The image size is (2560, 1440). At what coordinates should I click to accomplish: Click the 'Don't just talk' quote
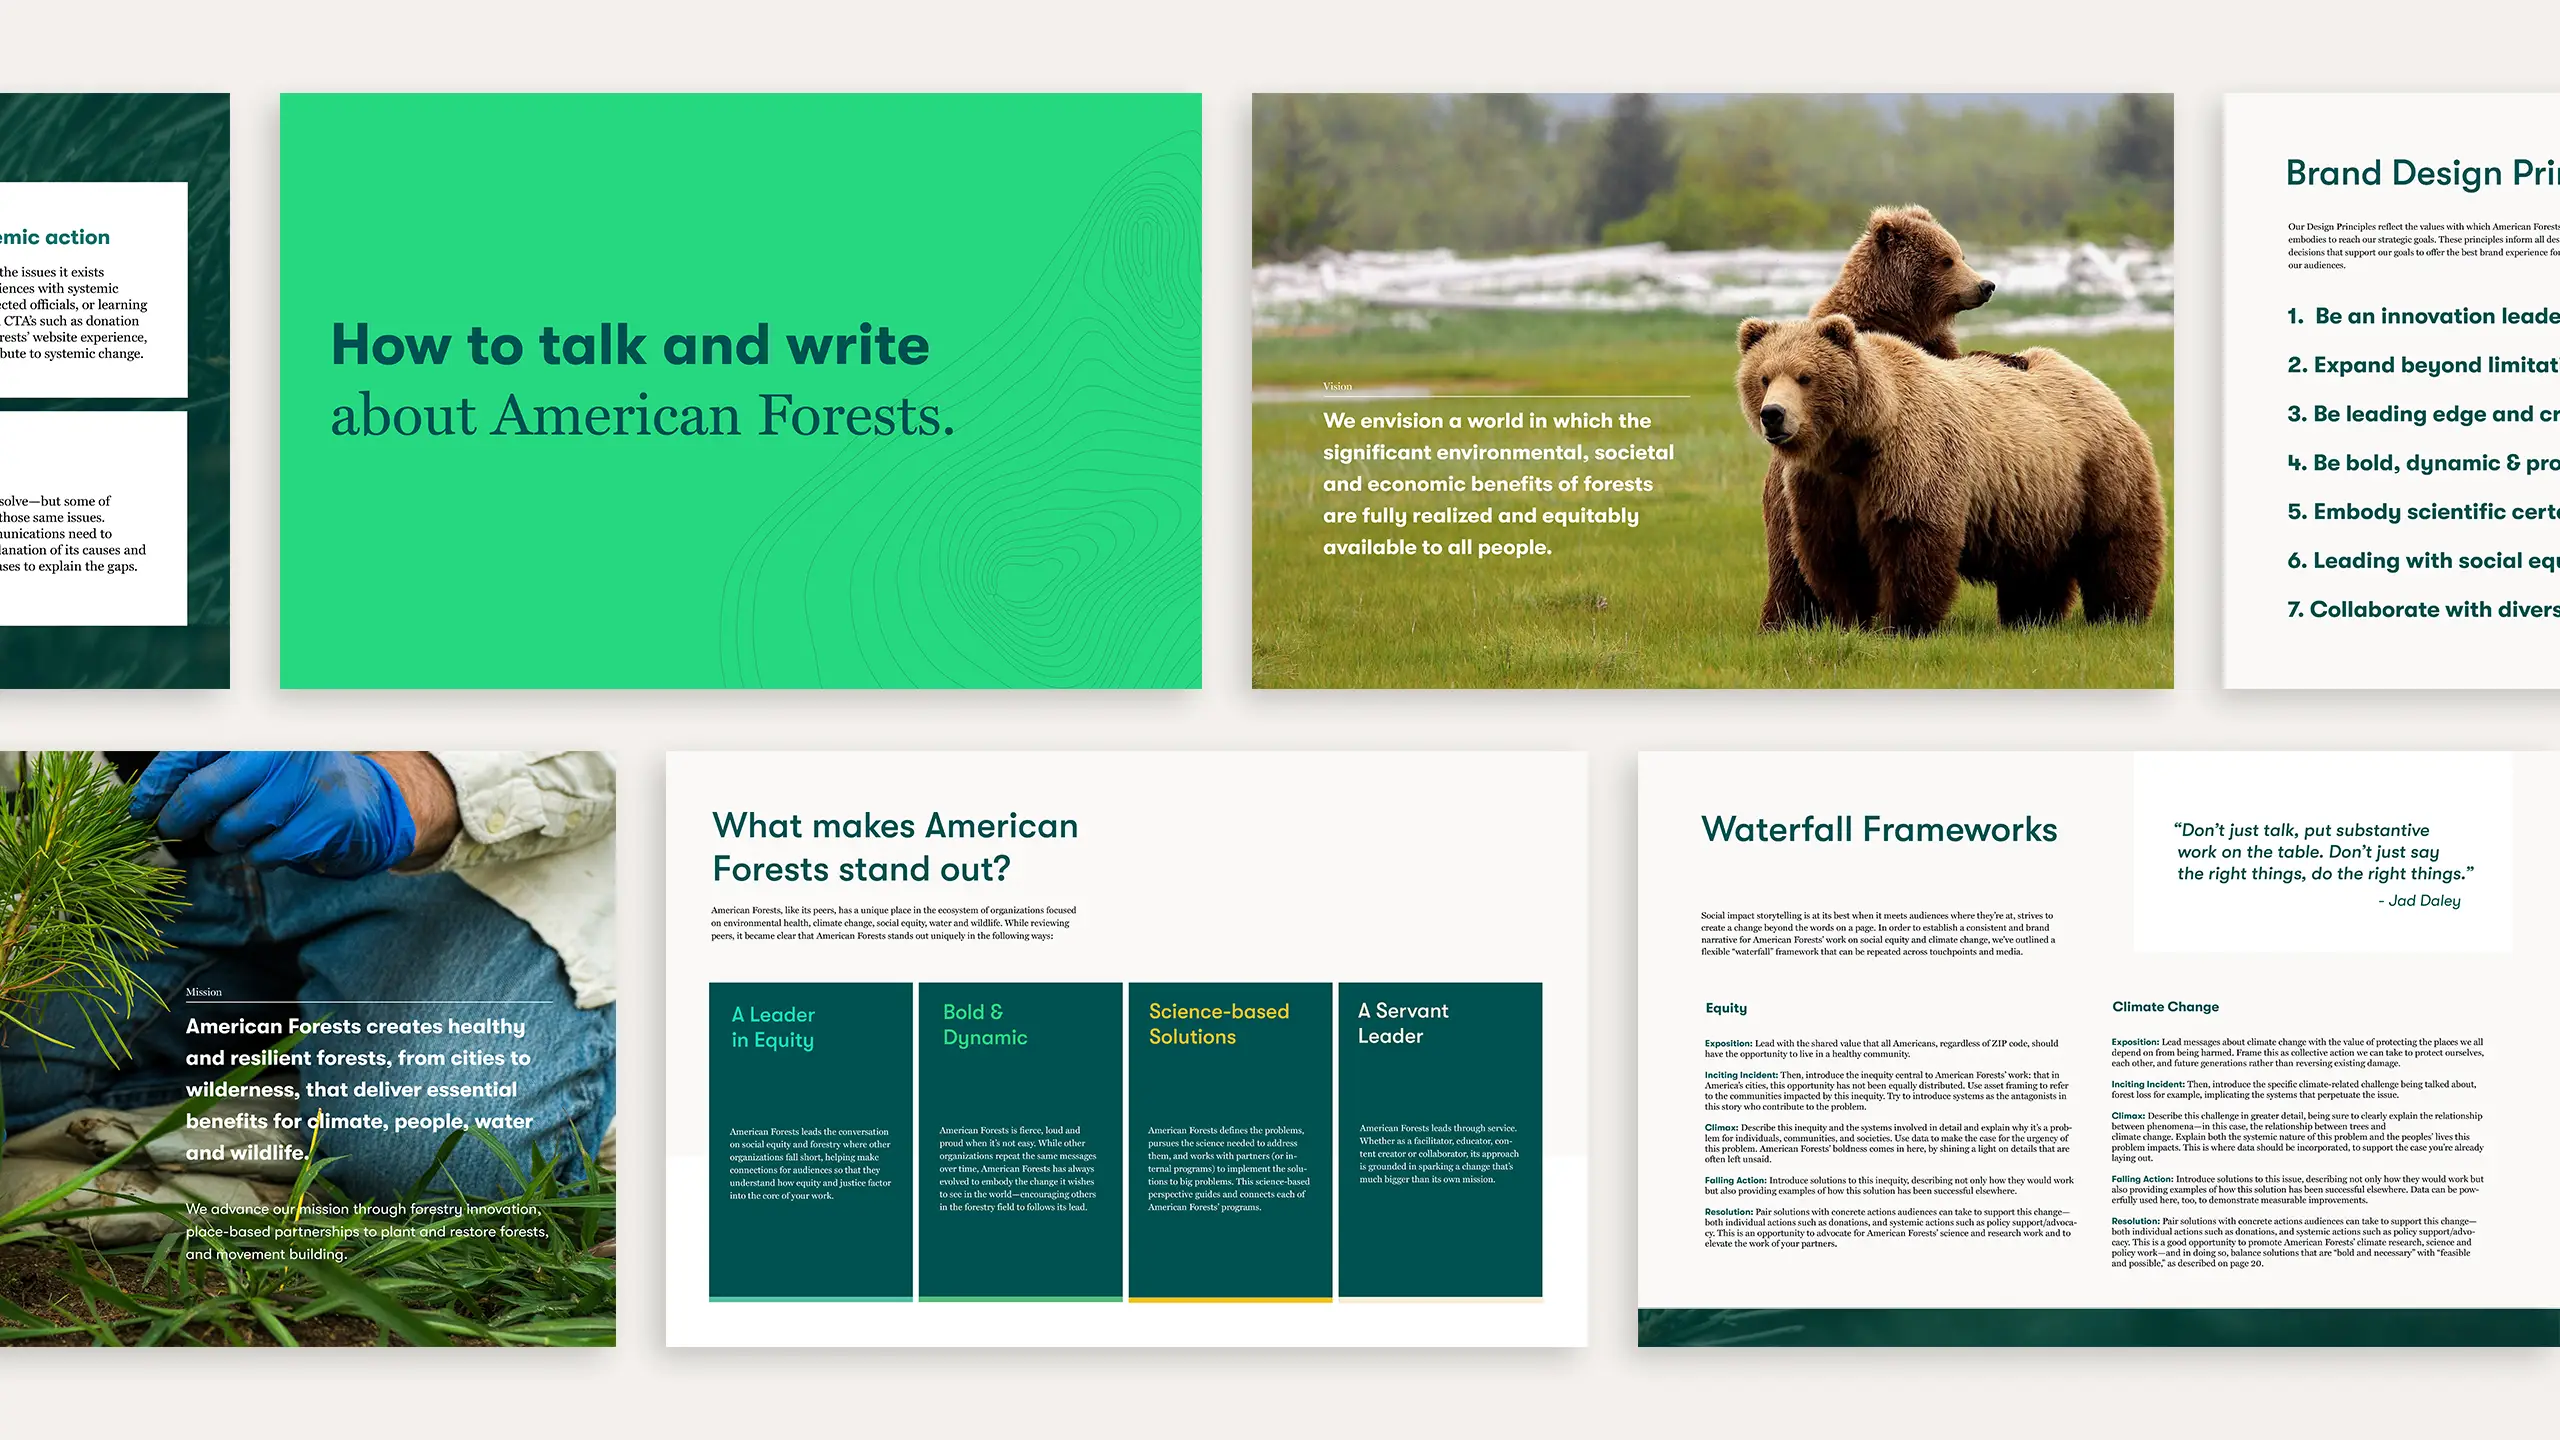pyautogui.click(x=2324, y=852)
